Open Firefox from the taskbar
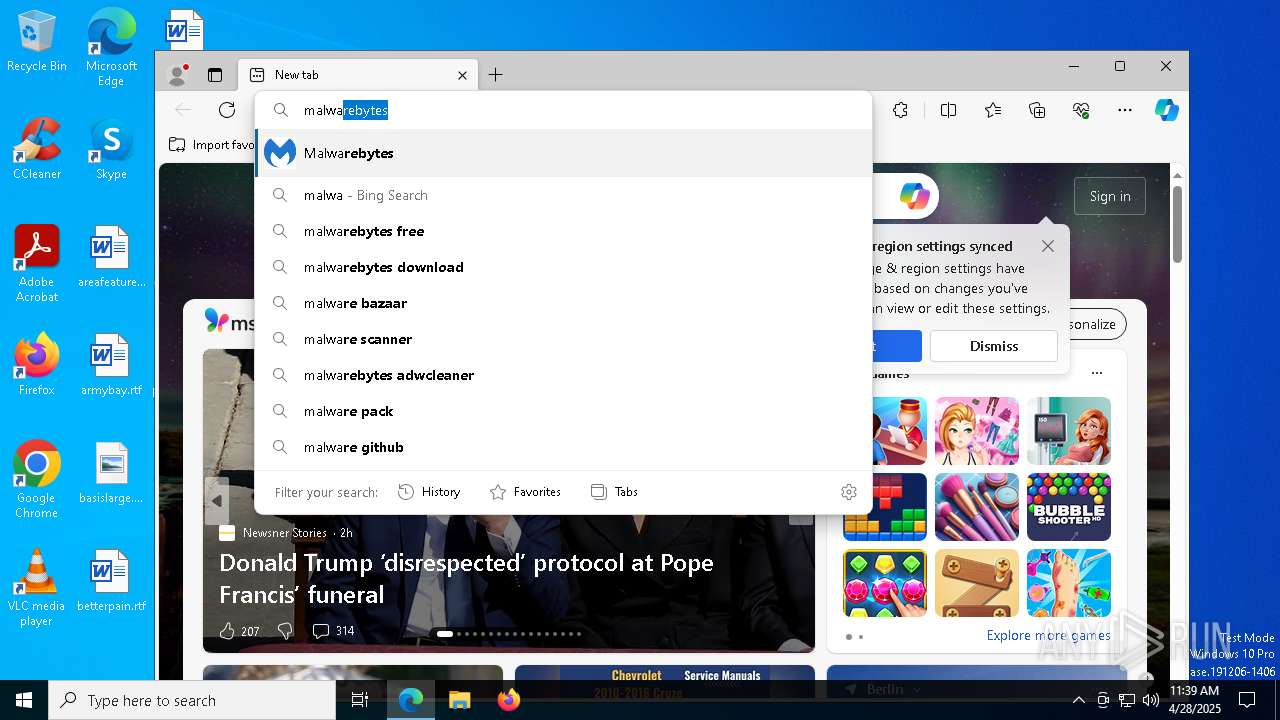1280x720 pixels. [x=508, y=700]
